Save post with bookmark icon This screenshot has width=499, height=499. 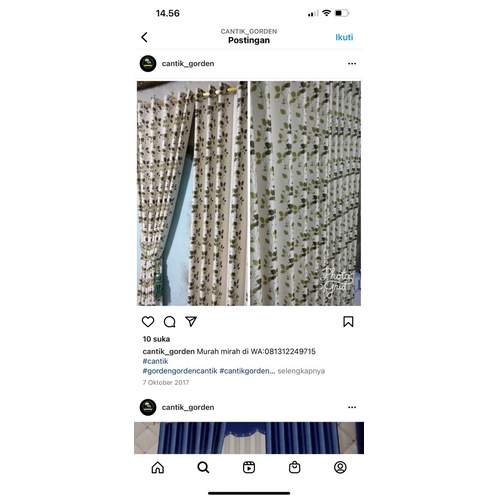348,322
